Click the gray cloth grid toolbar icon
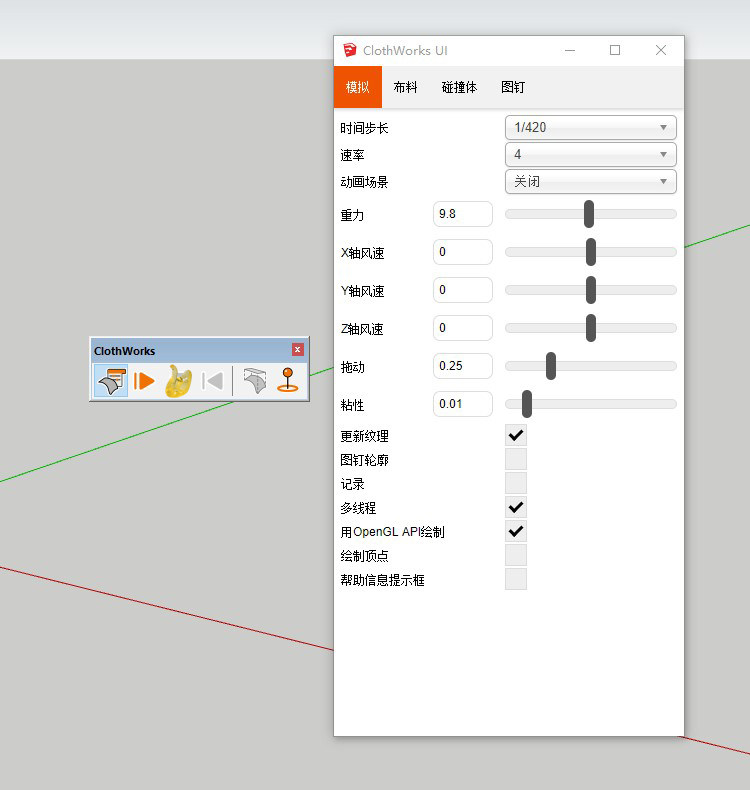Image resolution: width=750 pixels, height=790 pixels. (255, 381)
